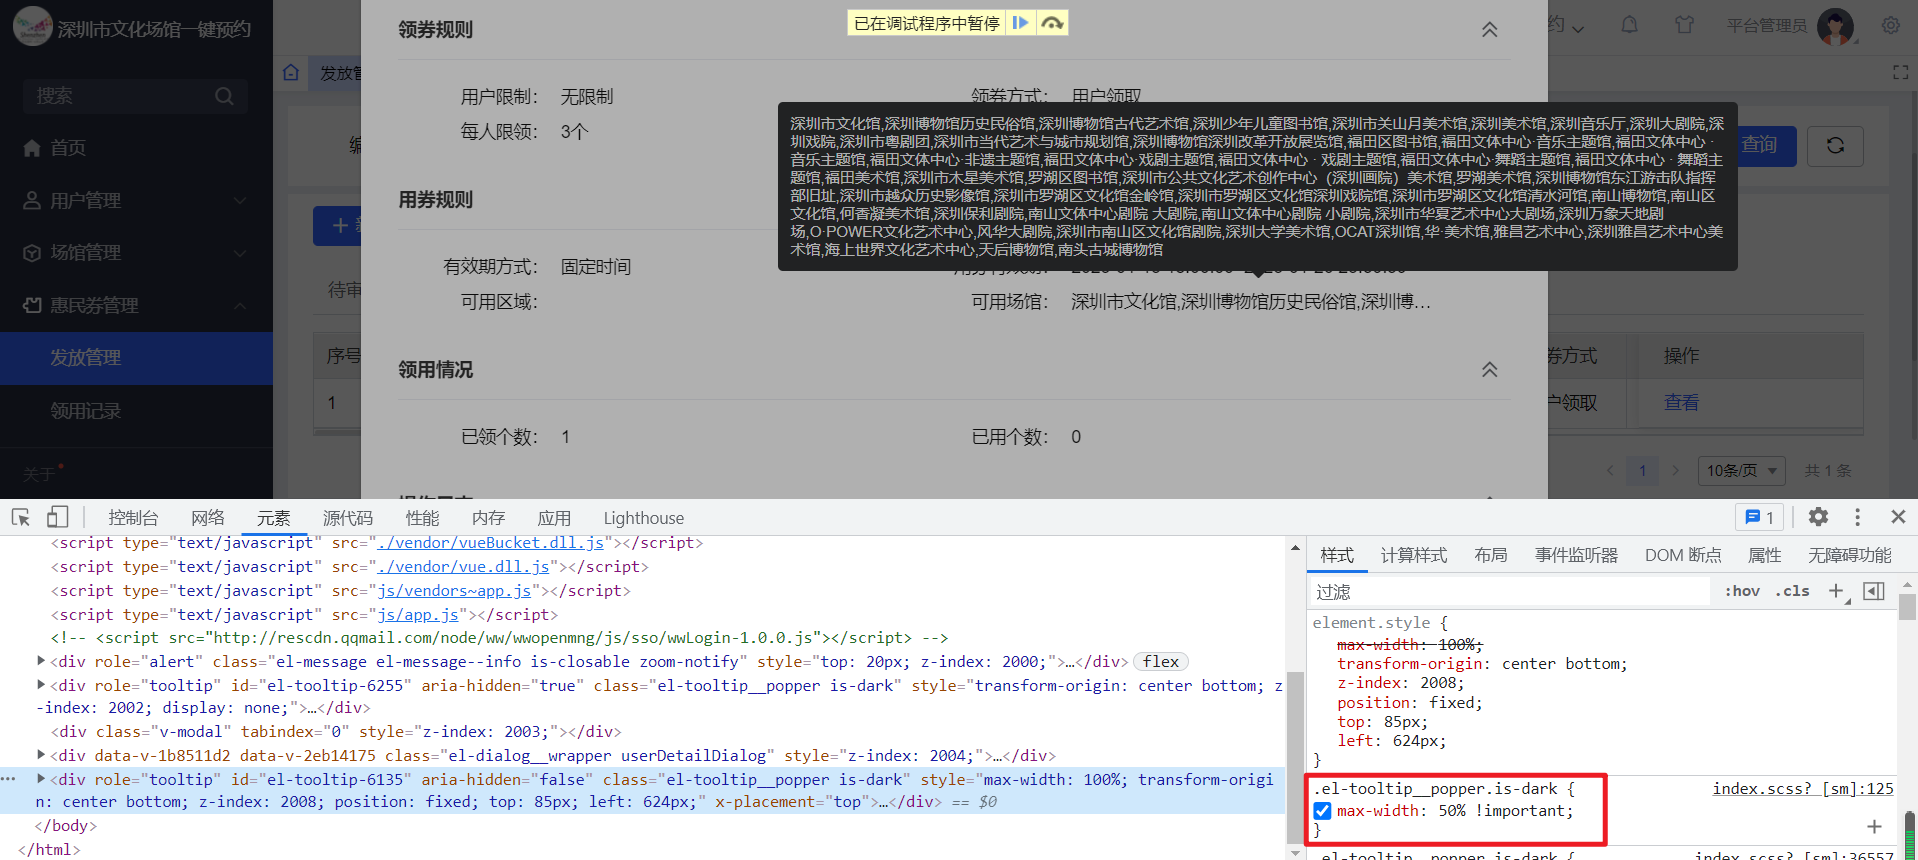
Task: Open the 10条/页 page size dropdown
Action: pos(1741,470)
